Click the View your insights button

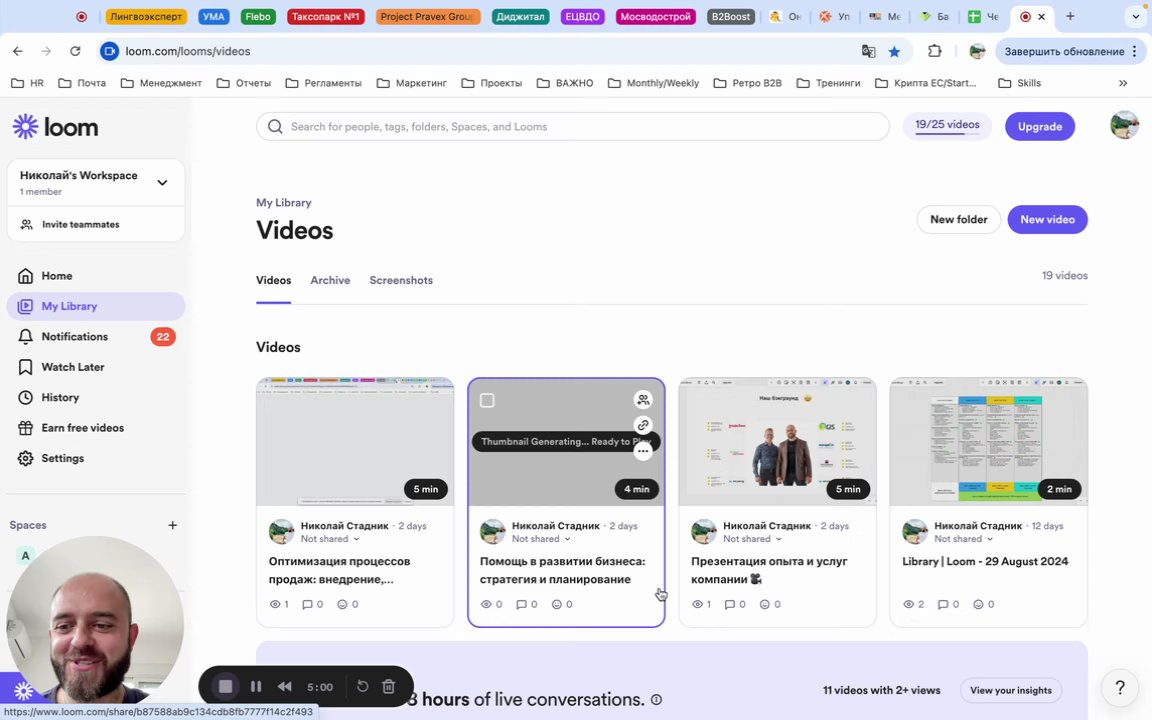pyautogui.click(x=1010, y=691)
